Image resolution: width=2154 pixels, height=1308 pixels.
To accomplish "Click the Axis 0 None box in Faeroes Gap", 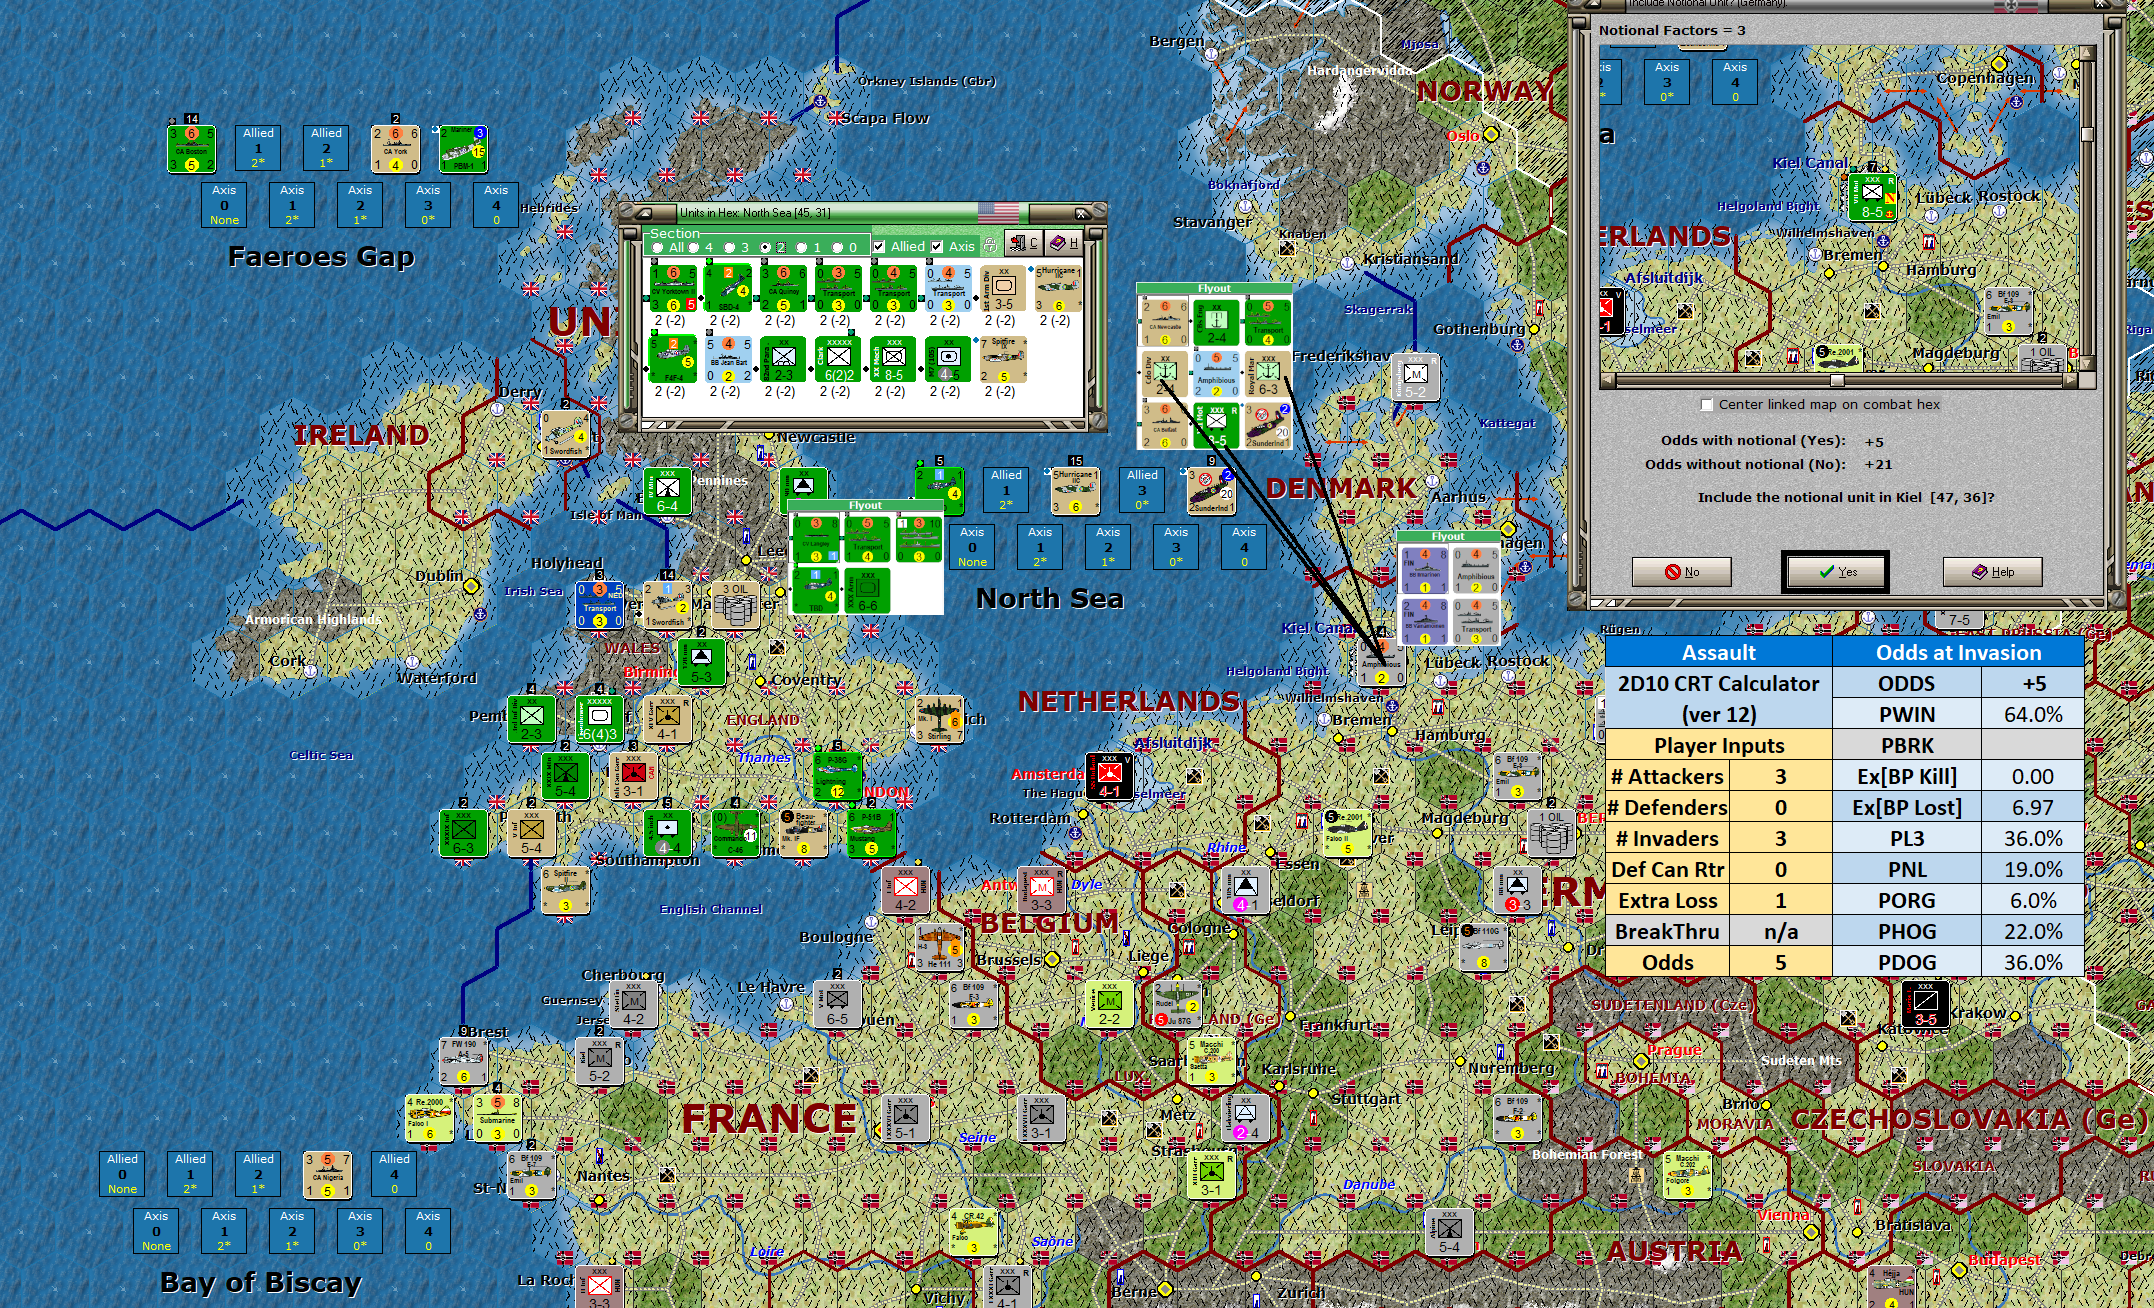I will coord(224,205).
